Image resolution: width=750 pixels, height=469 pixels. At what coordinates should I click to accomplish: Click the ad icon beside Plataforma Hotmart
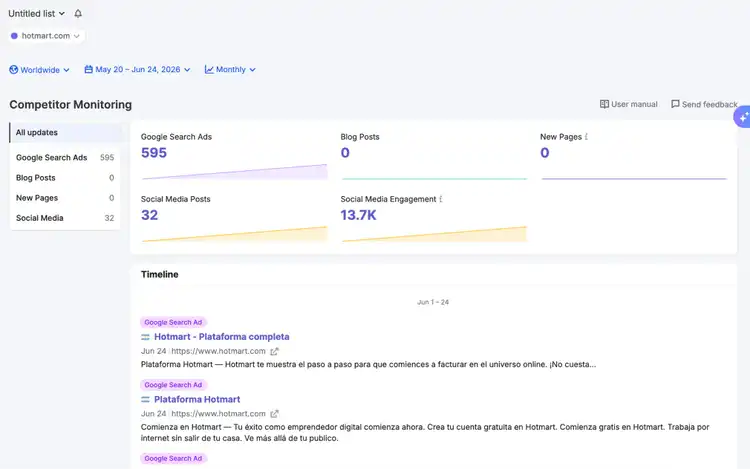click(x=145, y=400)
